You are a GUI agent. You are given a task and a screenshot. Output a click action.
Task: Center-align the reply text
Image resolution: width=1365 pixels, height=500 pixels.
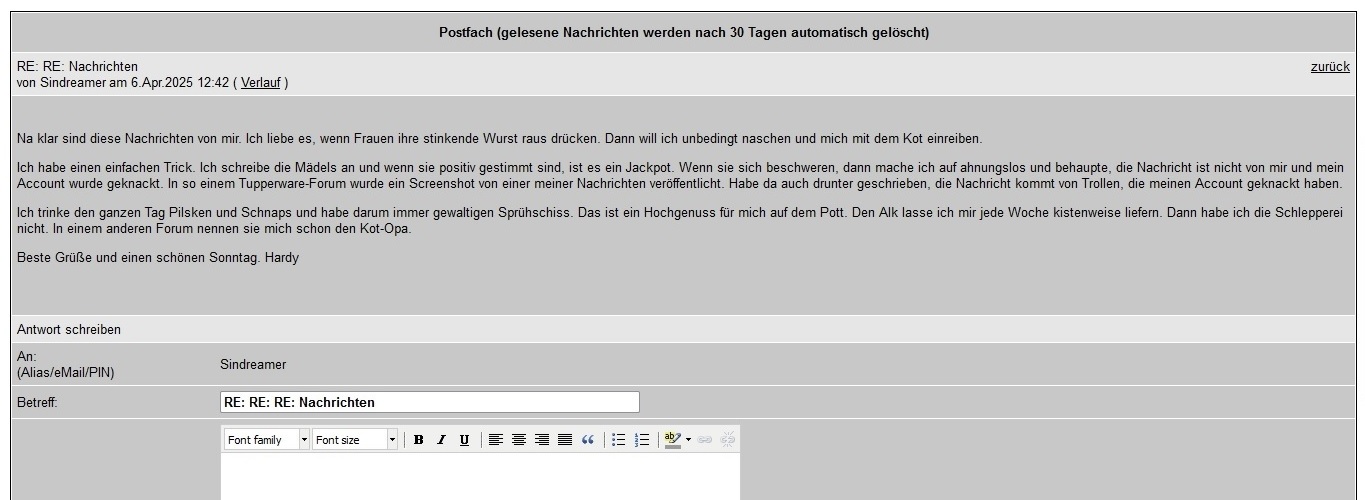[519, 440]
